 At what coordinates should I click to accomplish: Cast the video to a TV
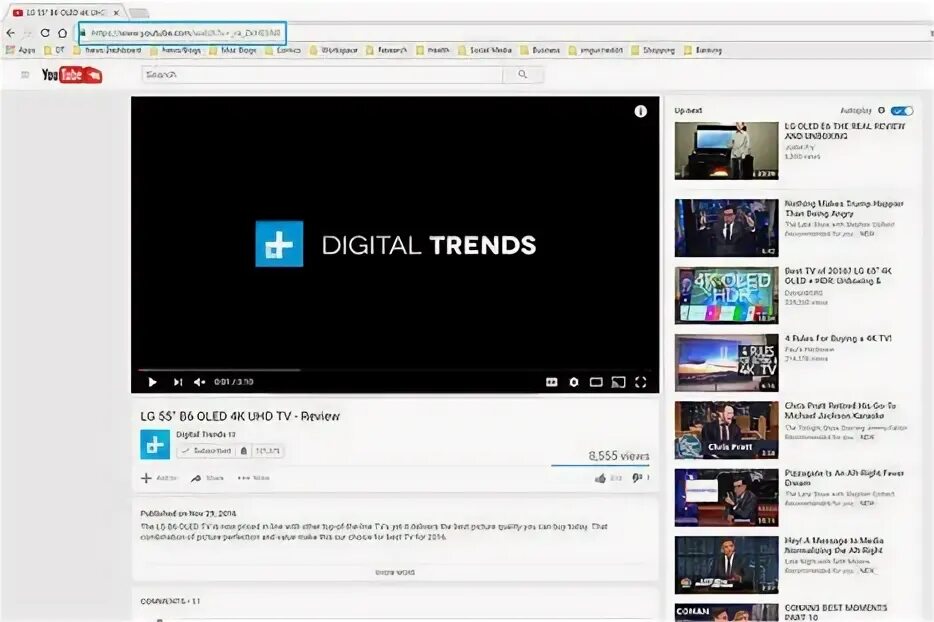[618, 382]
